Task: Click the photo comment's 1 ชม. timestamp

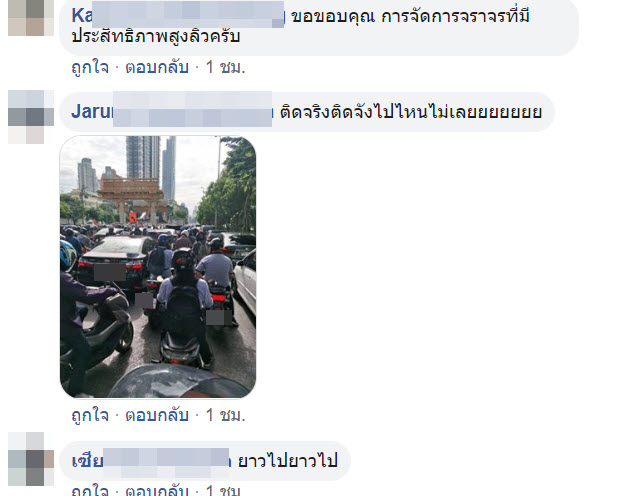Action: point(225,415)
